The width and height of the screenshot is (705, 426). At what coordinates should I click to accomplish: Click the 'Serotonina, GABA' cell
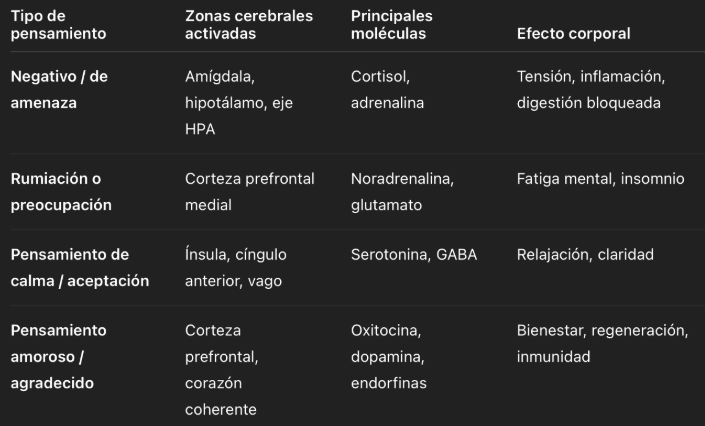[x=414, y=255]
